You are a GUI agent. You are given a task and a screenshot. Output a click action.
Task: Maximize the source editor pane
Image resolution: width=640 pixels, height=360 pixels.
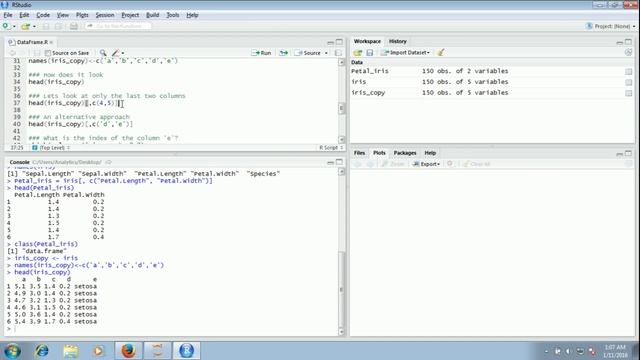click(339, 42)
